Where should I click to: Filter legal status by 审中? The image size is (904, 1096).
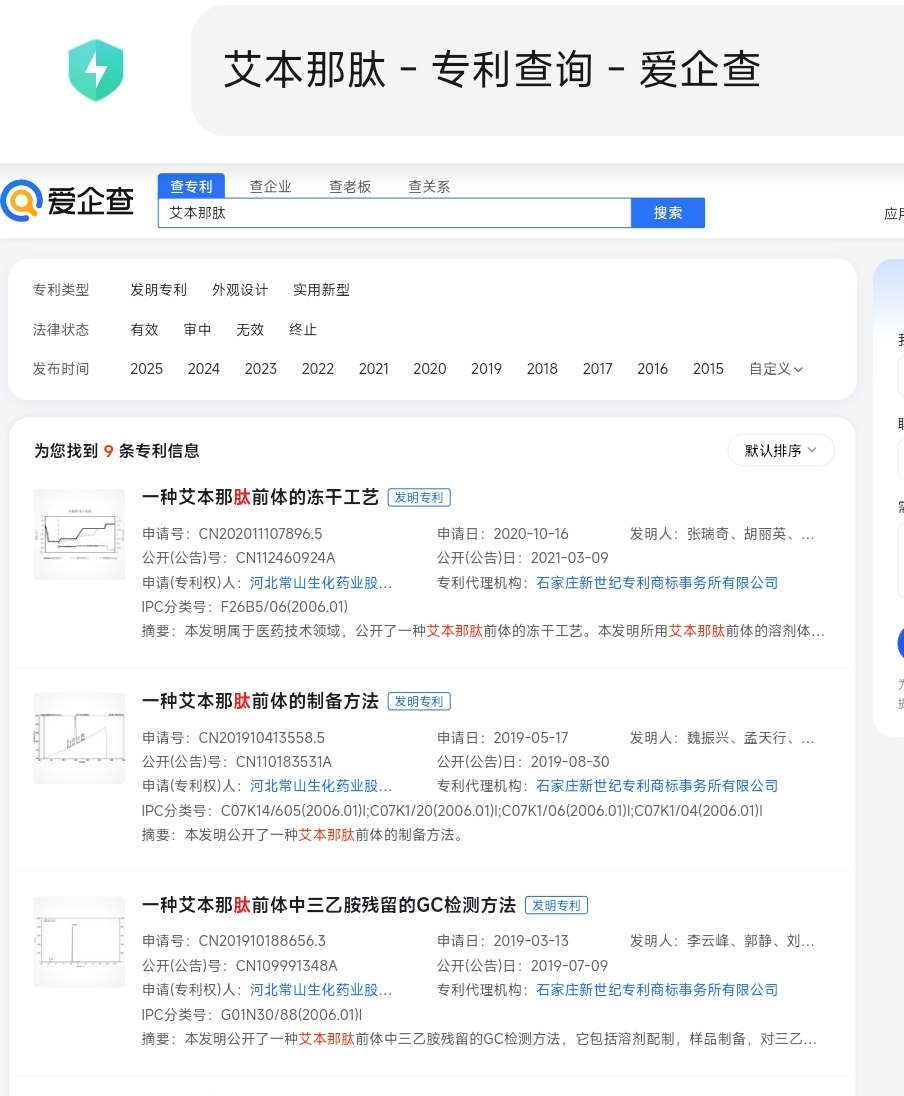(x=197, y=329)
